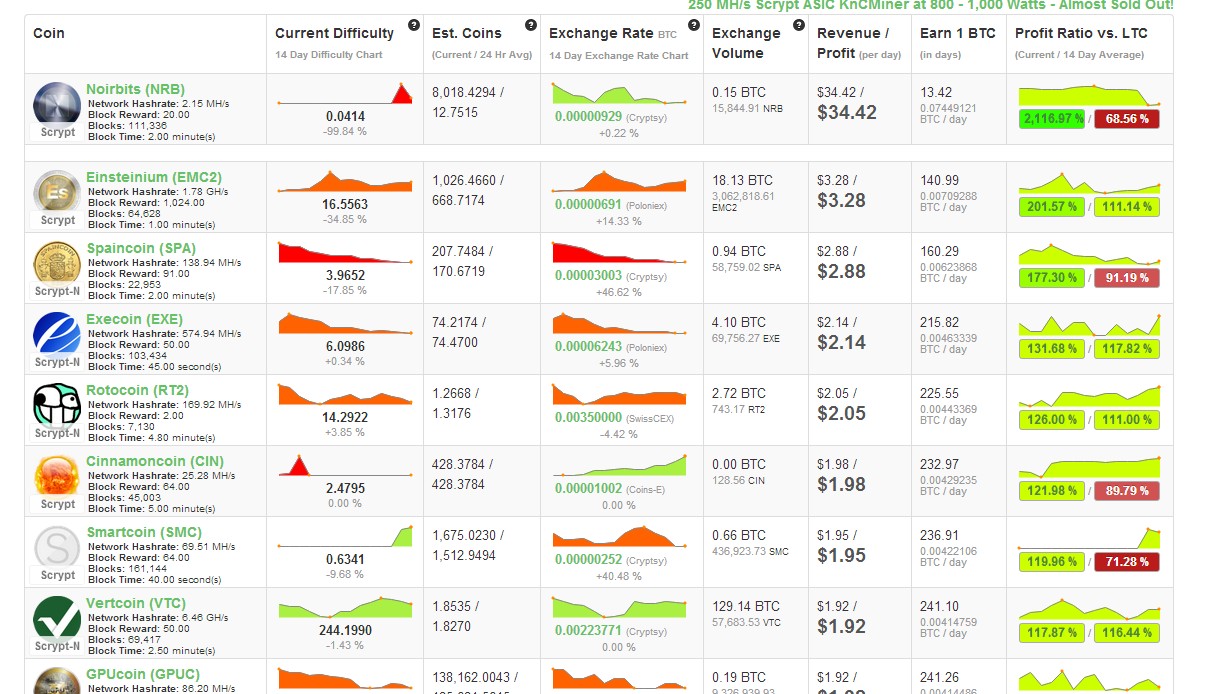Click the Vertcoin difficulty value 244.1990
The width and height of the screenshot is (1211, 694).
point(345,631)
